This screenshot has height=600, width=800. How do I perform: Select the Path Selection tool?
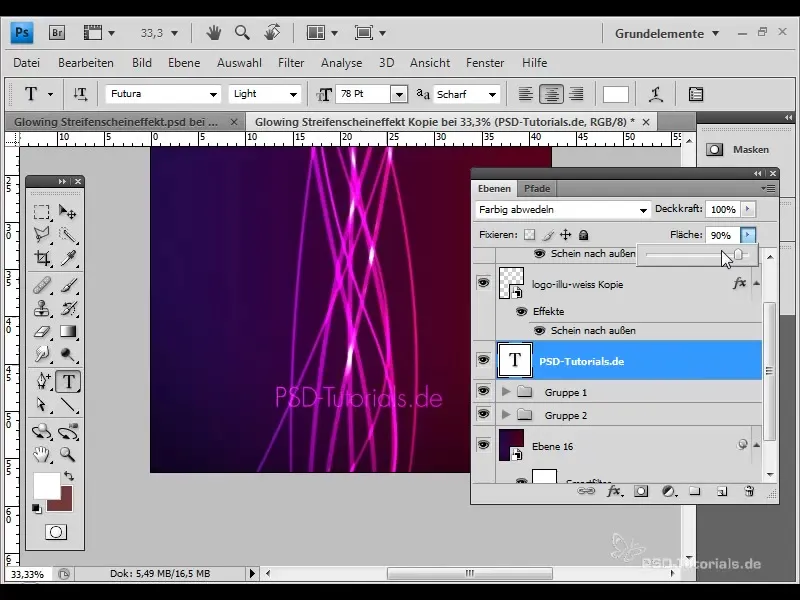click(42, 405)
